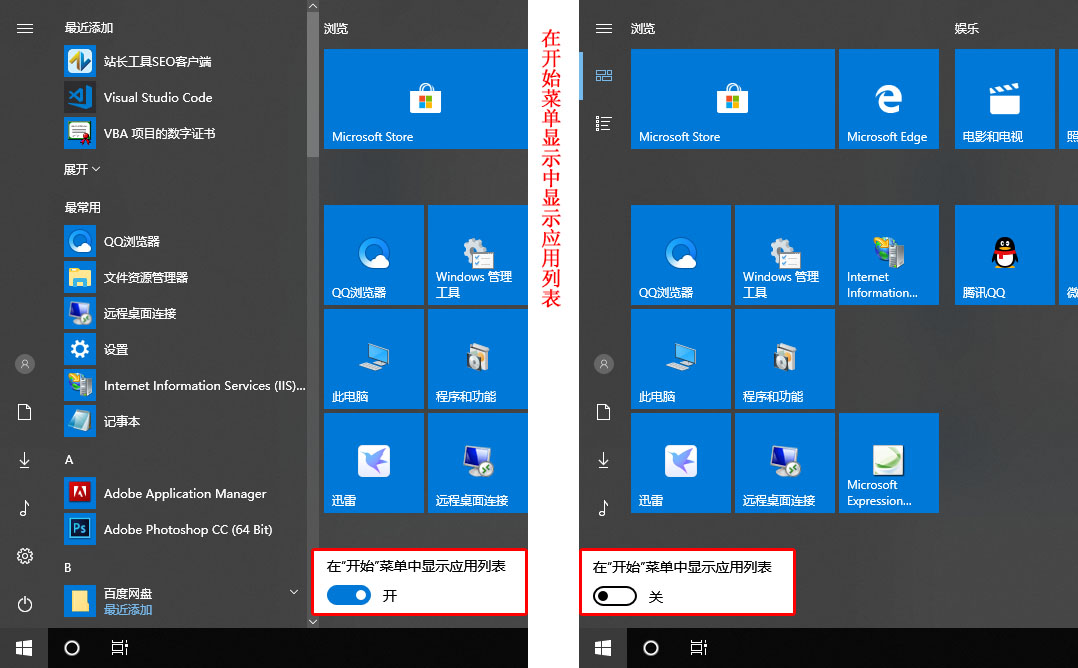Expand Windows 管理工具 tile folder in left Start menu
The width and height of the screenshot is (1078, 668).
(x=478, y=255)
